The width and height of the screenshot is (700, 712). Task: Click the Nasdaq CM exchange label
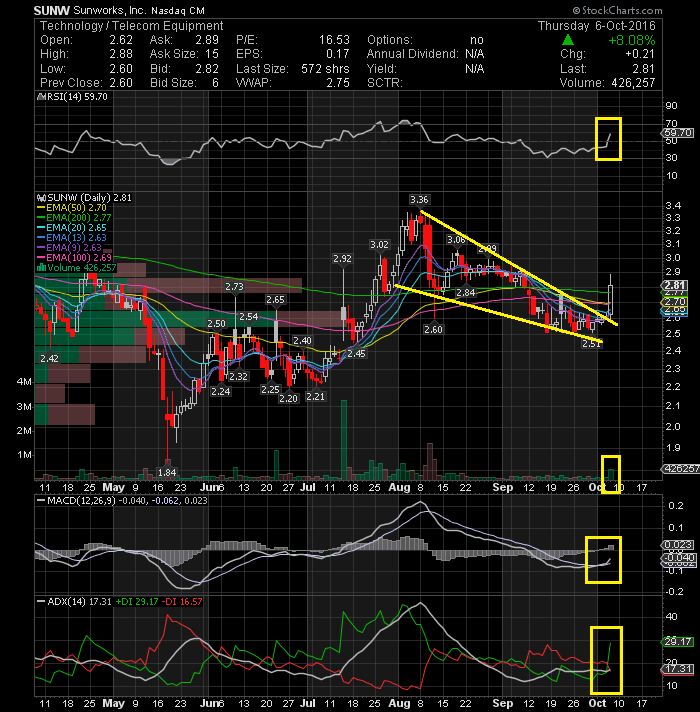(178, 10)
